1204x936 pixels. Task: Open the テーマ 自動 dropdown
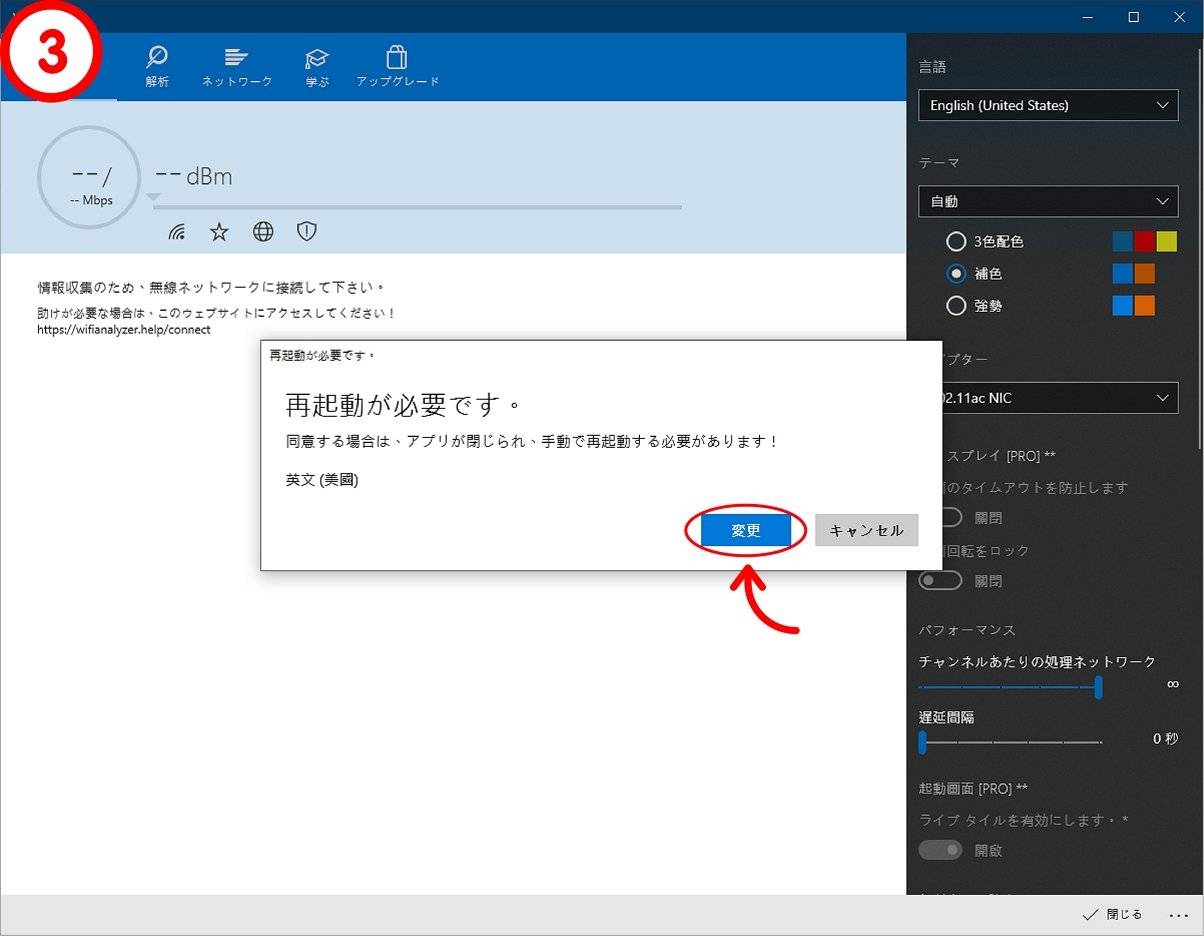click(x=1048, y=201)
